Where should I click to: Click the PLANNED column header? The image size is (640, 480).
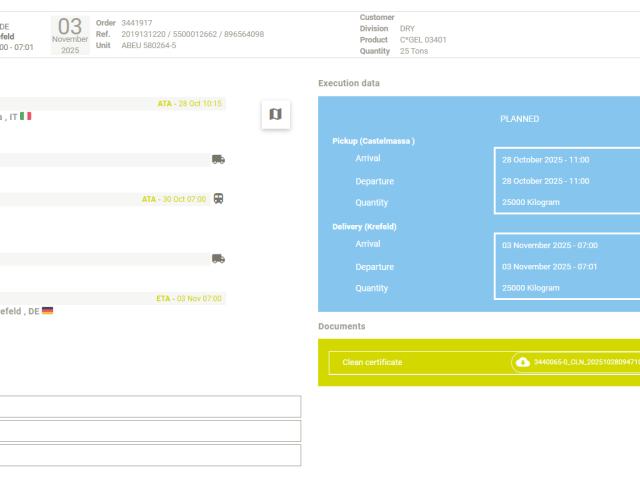point(519,118)
